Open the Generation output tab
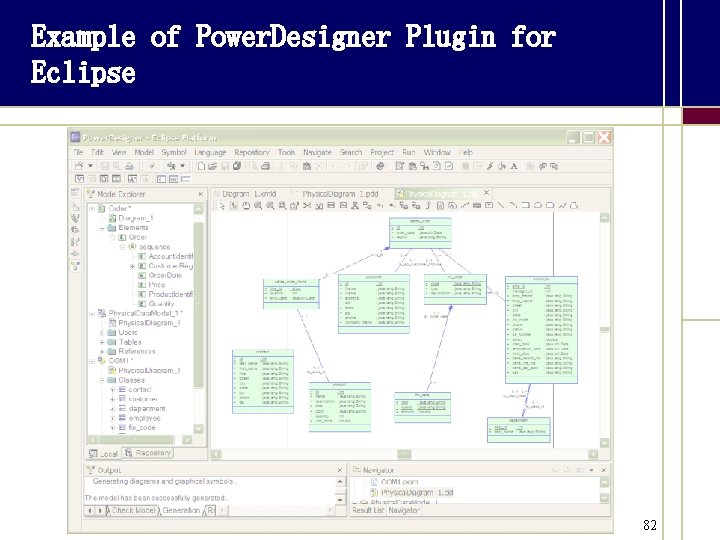The height and width of the screenshot is (540, 720). click(181, 511)
